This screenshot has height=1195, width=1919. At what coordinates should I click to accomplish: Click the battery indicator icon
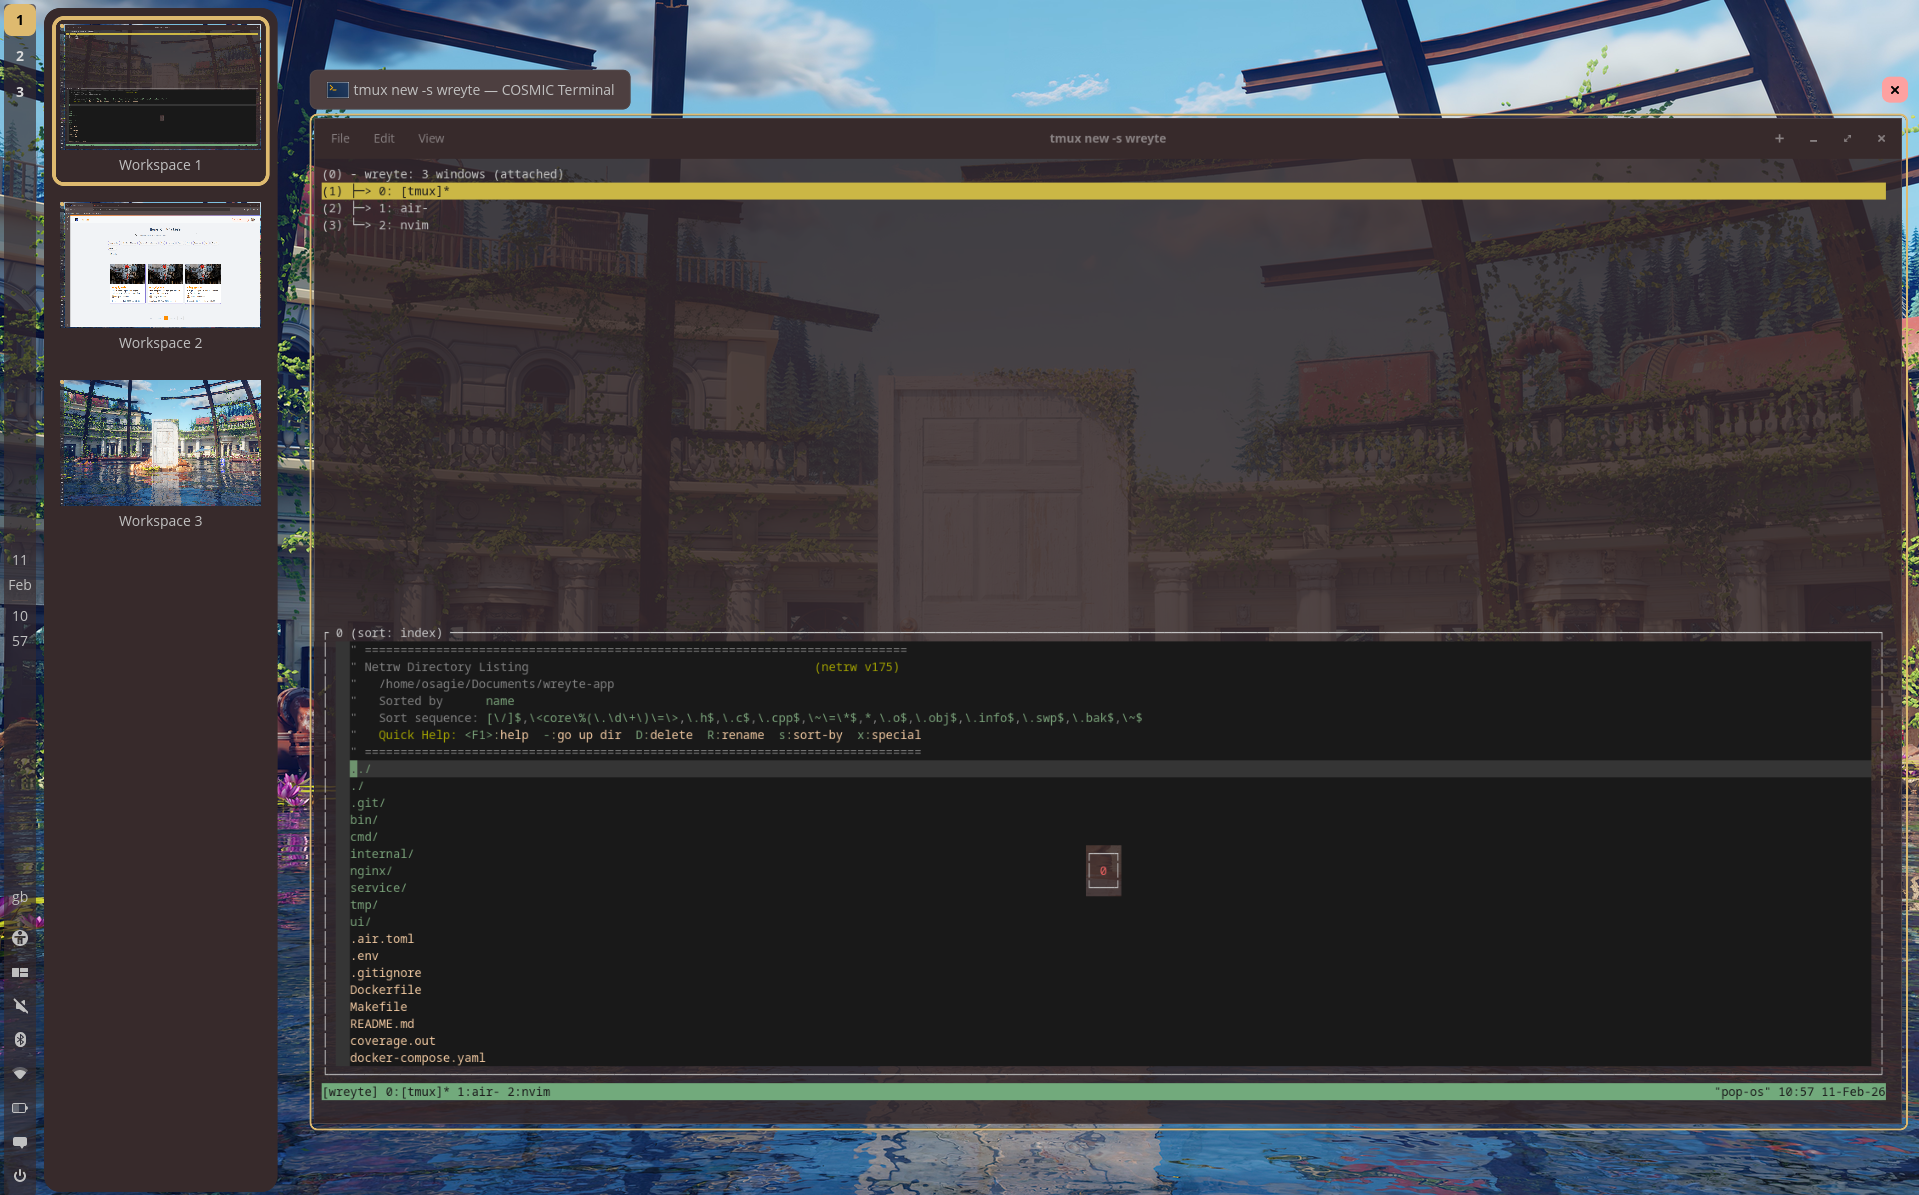click(20, 1107)
